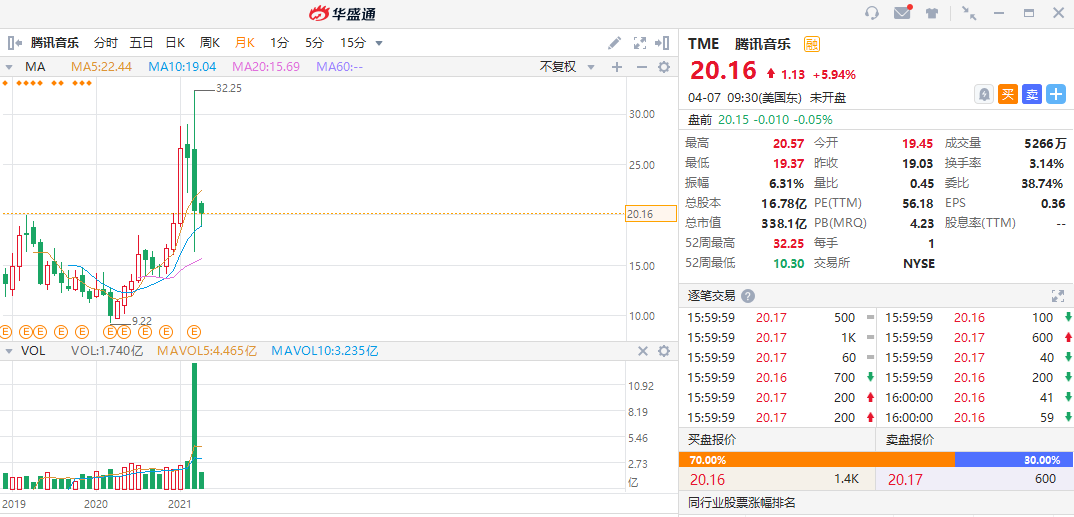This screenshot has height=517, width=1074.
Task: Click the orange 买 buy button
Action: coord(1008,94)
